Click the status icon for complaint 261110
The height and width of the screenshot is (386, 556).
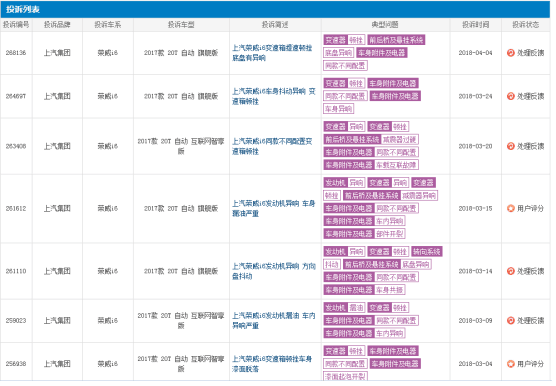[x=511, y=271]
